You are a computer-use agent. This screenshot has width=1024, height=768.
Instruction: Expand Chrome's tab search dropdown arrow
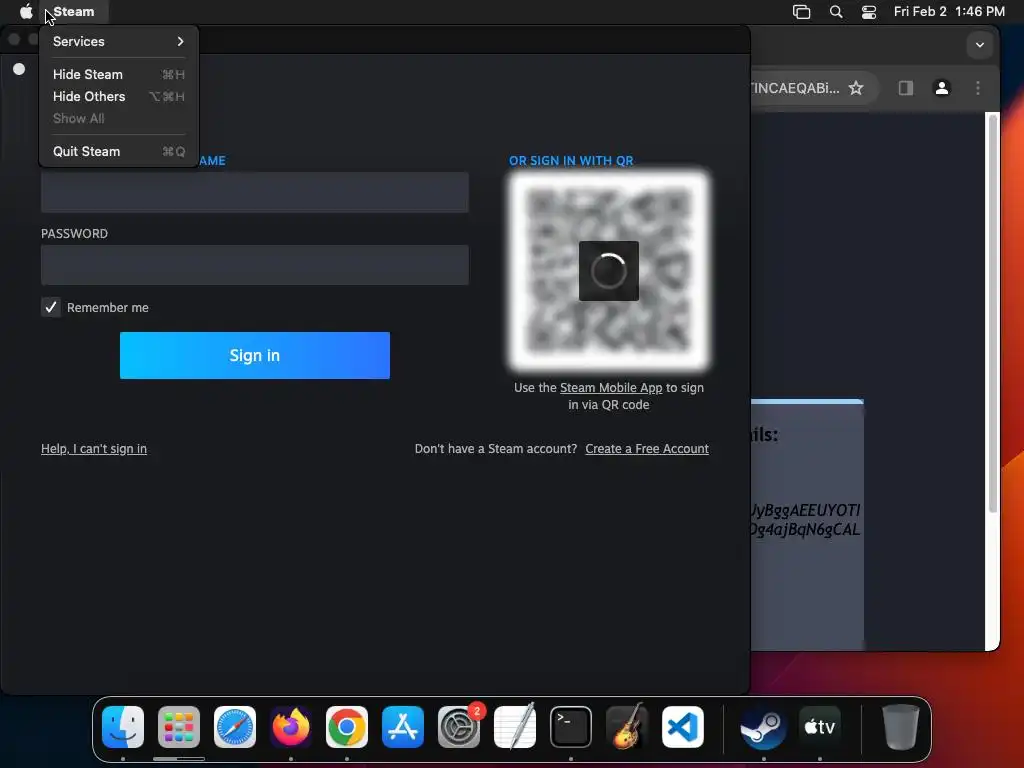980,45
